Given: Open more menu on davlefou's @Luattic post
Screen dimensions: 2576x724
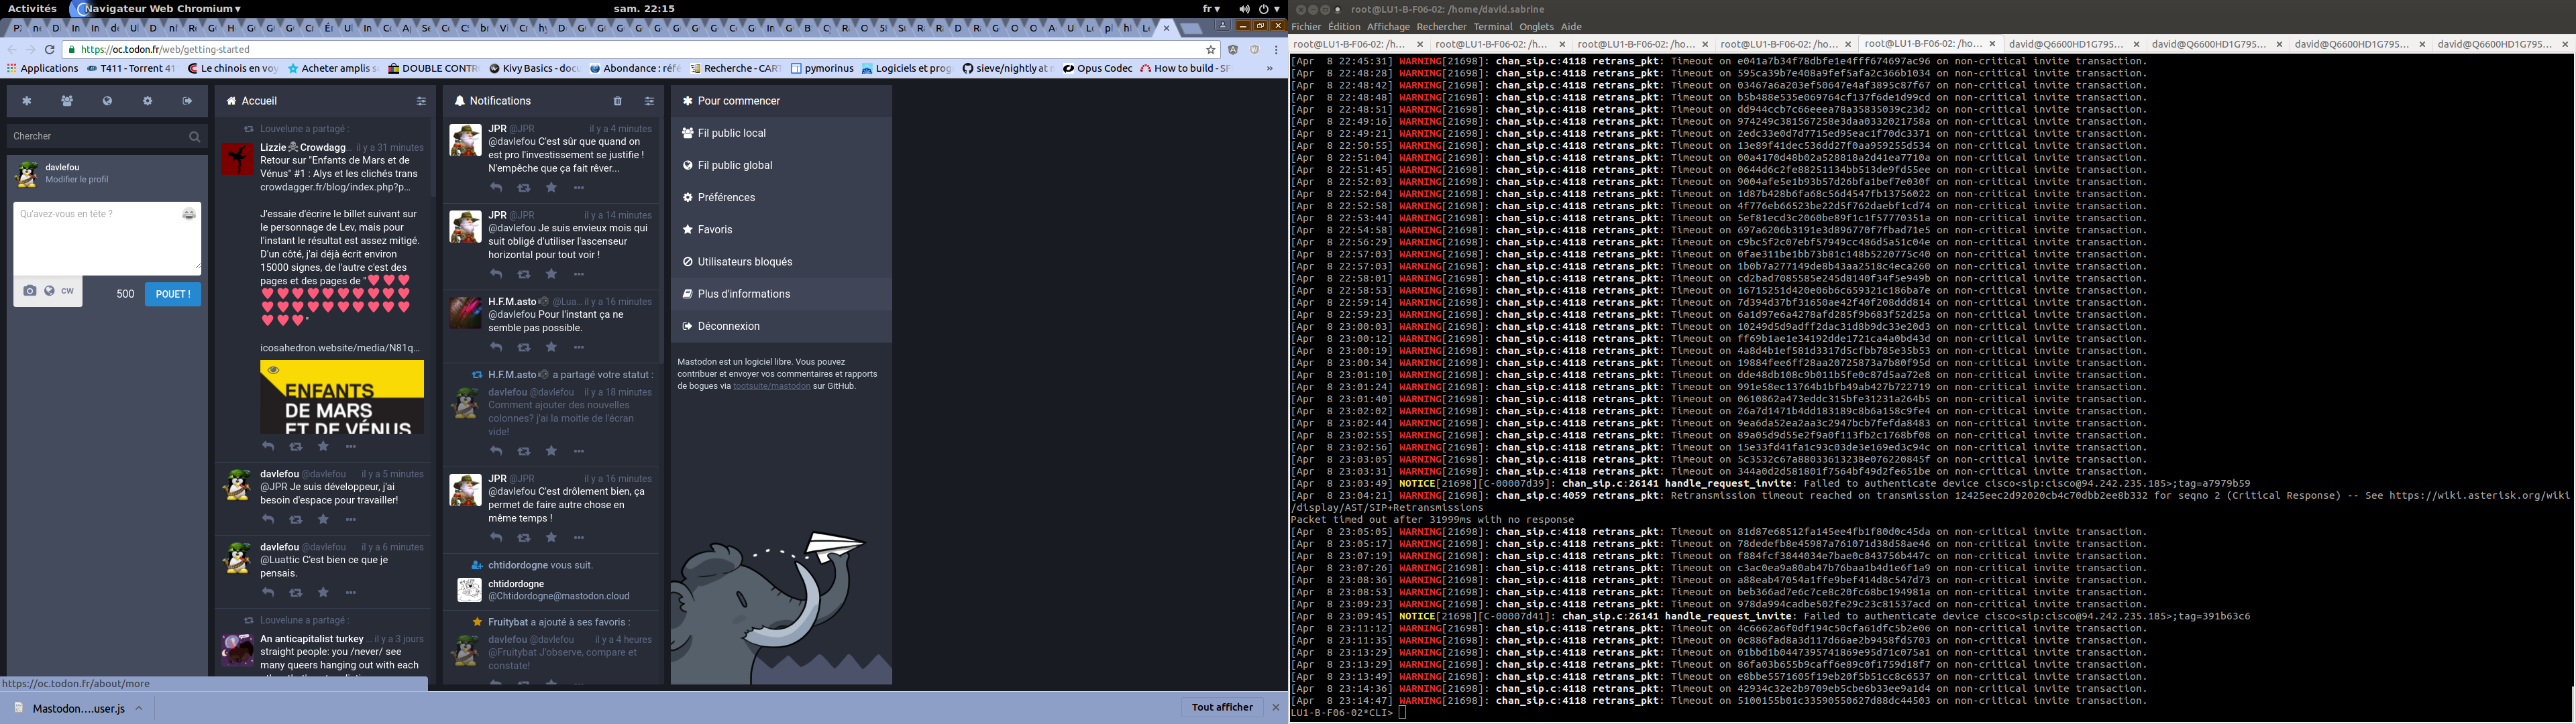Looking at the screenshot, I should tap(350, 593).
